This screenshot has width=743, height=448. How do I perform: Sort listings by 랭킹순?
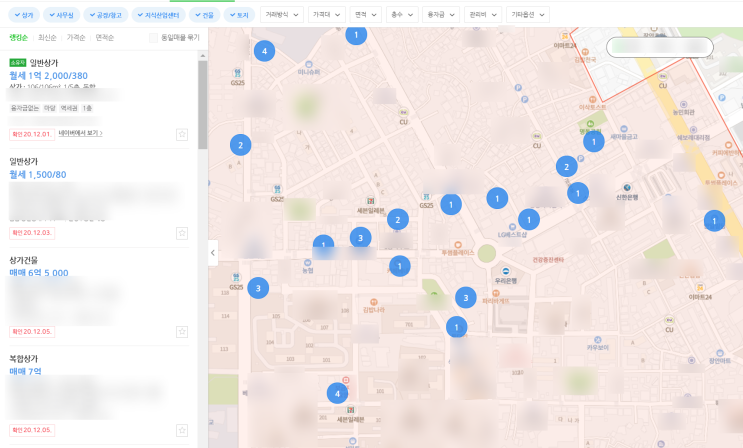18,37
